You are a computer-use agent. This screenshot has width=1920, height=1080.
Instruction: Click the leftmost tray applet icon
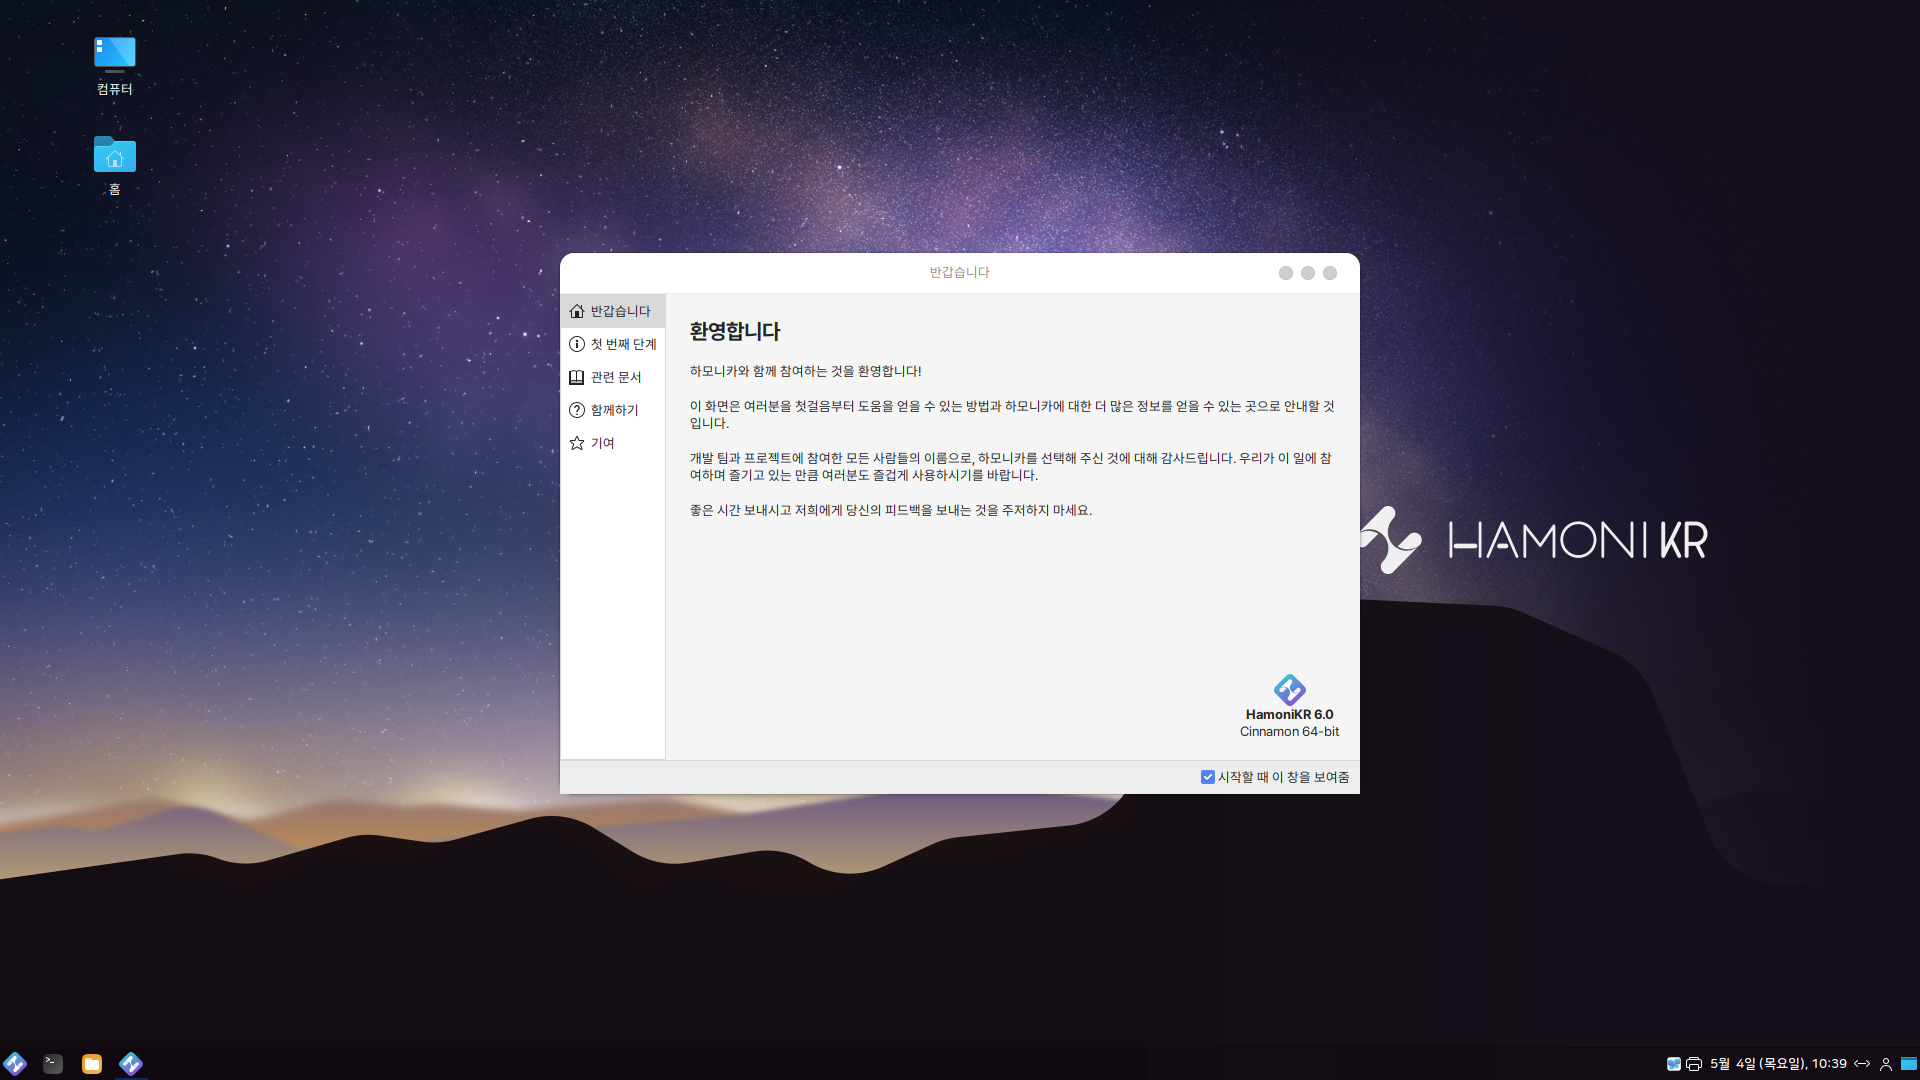click(x=1673, y=1064)
